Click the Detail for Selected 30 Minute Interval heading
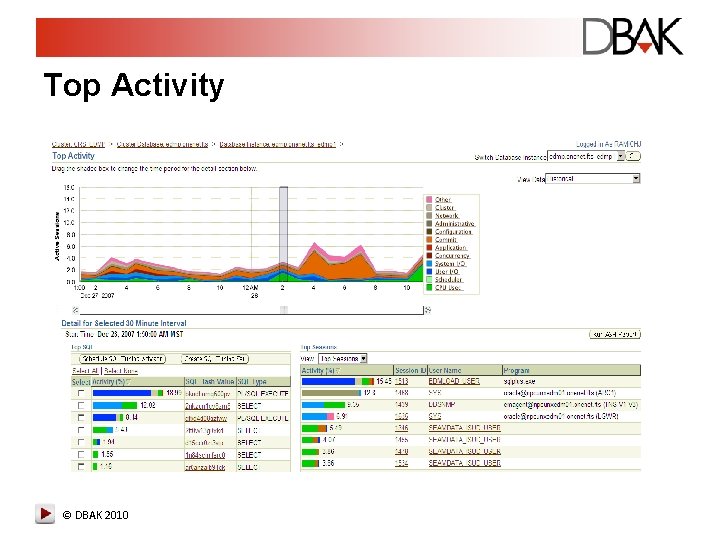Screen dimensions: 720x540 point(124,323)
